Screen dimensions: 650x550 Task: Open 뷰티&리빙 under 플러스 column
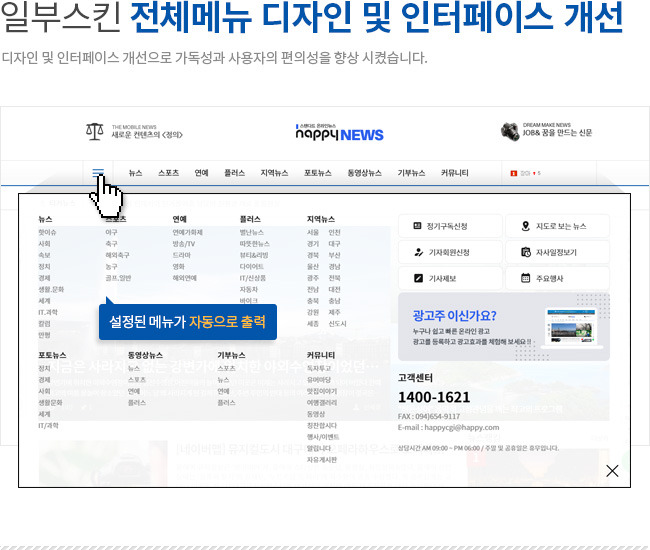tap(254, 255)
